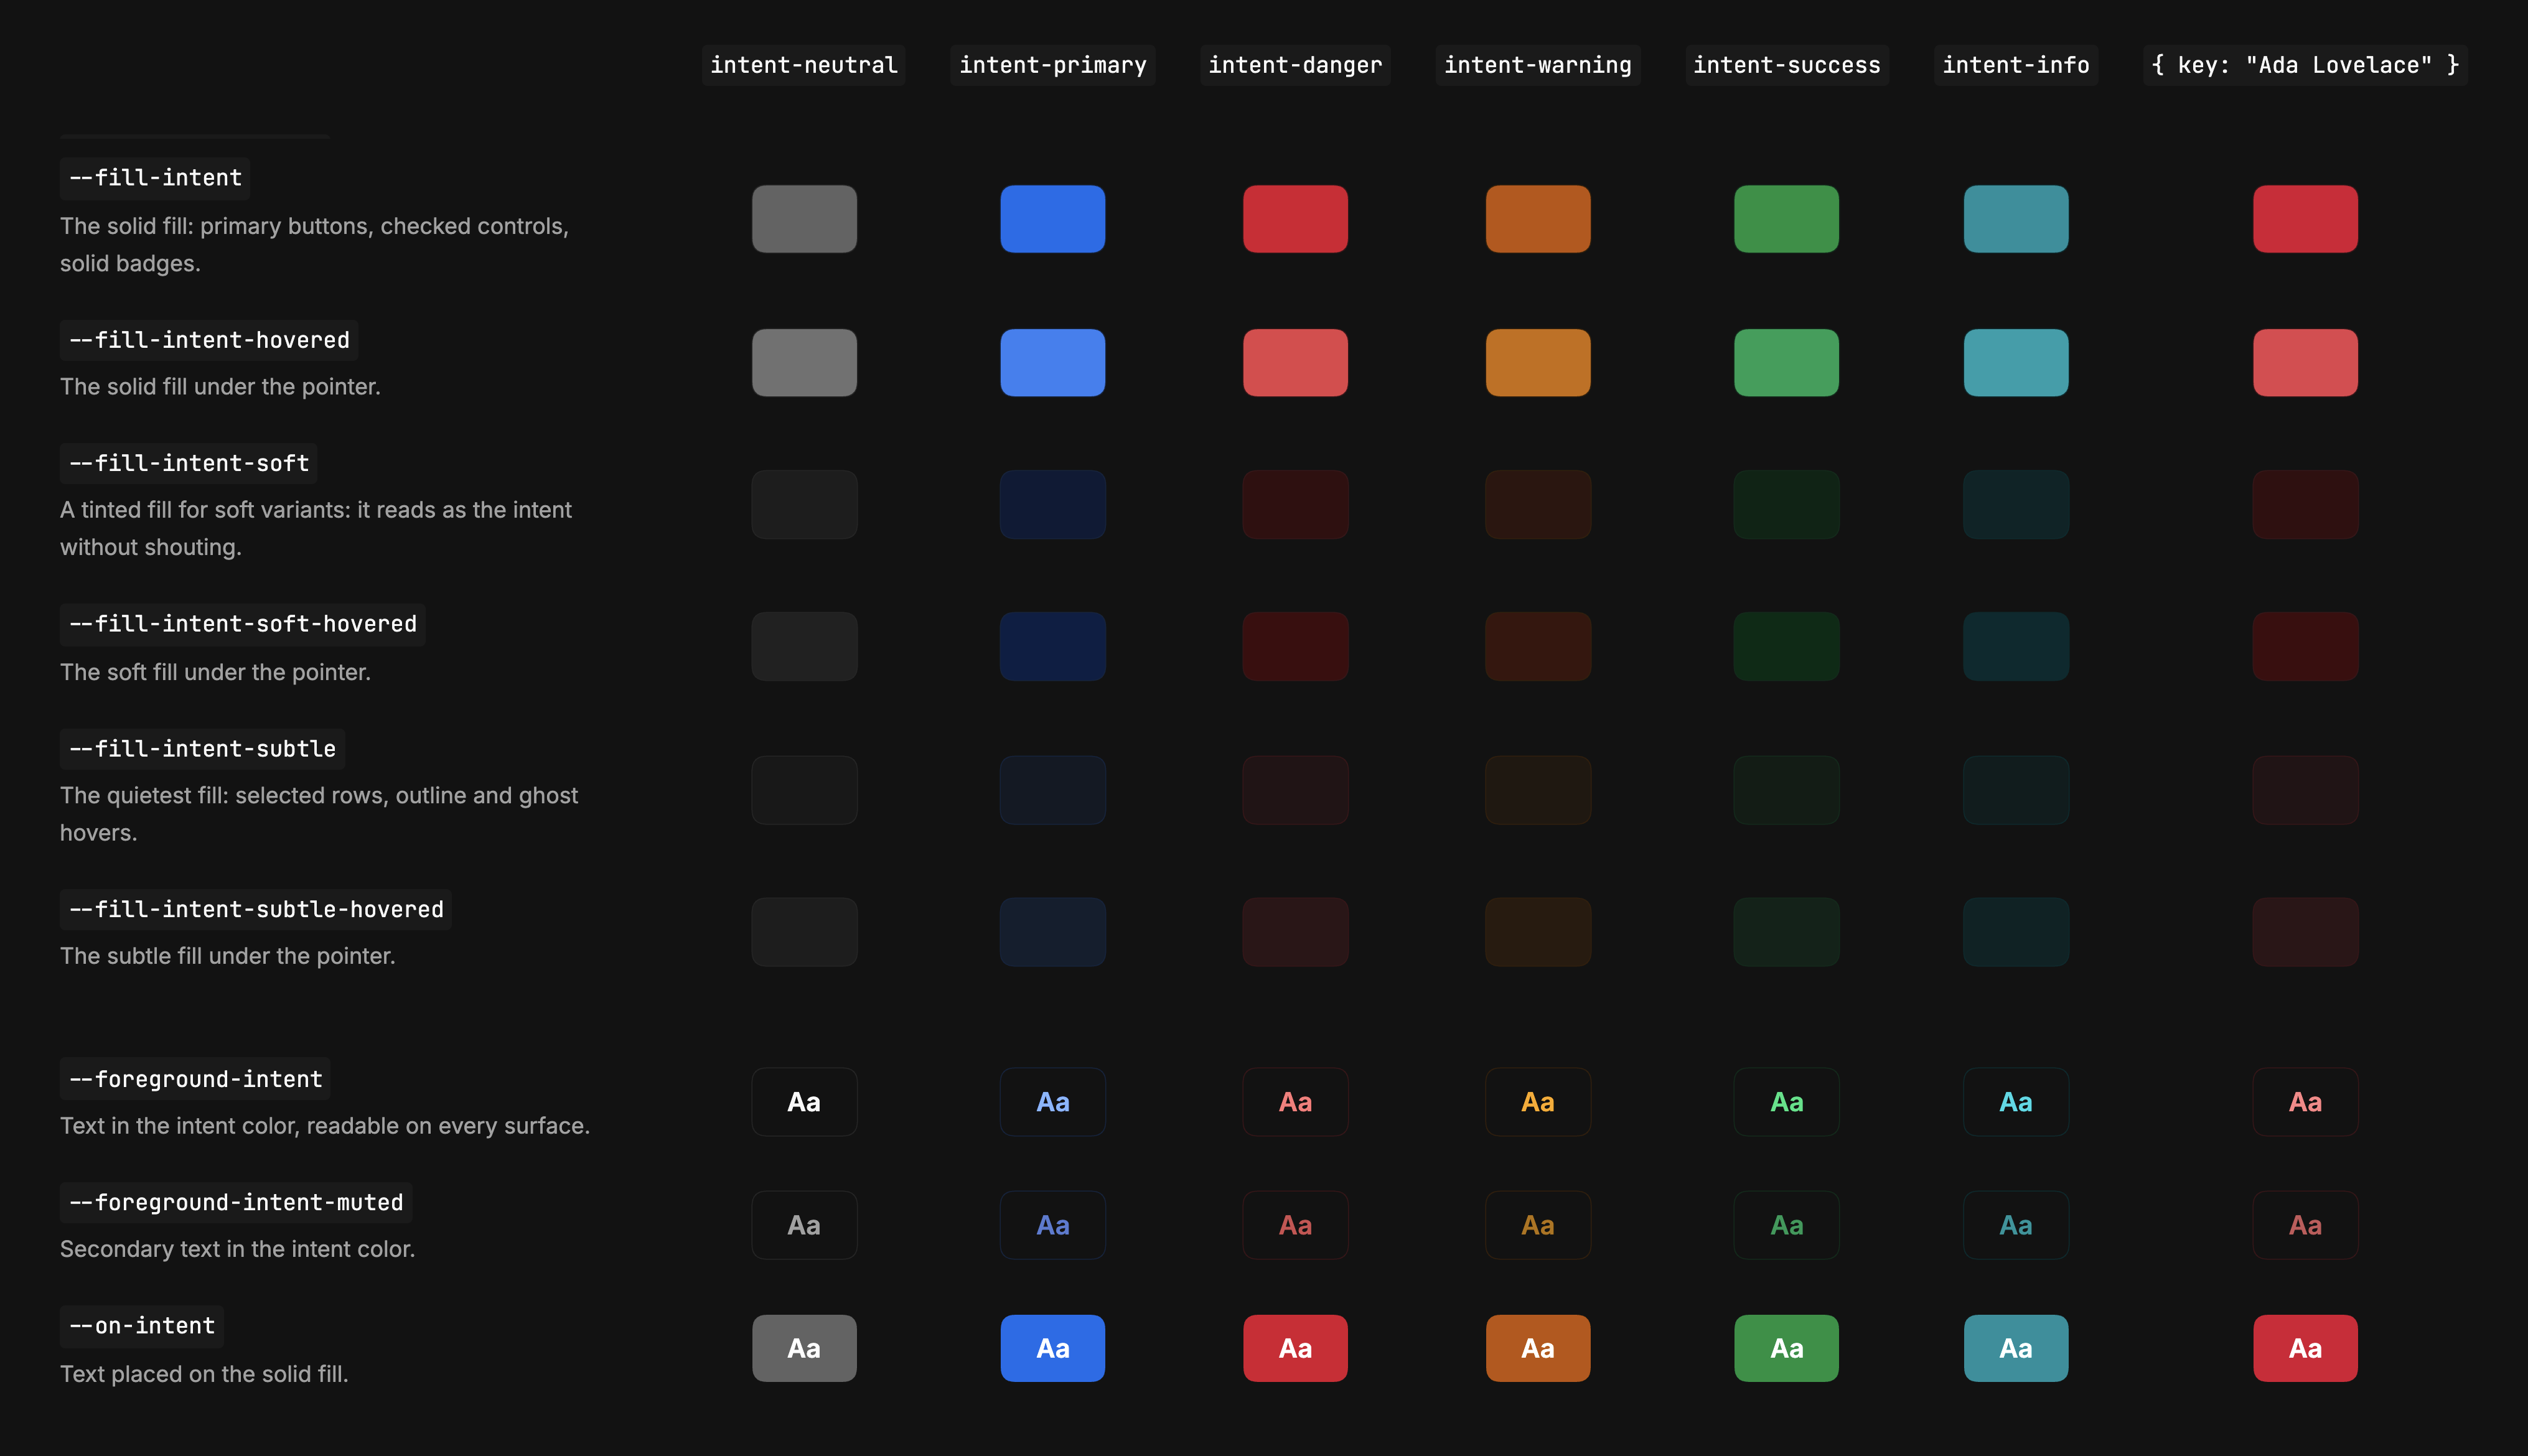
Task: Choose the --fill-intent-subtle swatch under intent-neutral
Action: pos(804,790)
